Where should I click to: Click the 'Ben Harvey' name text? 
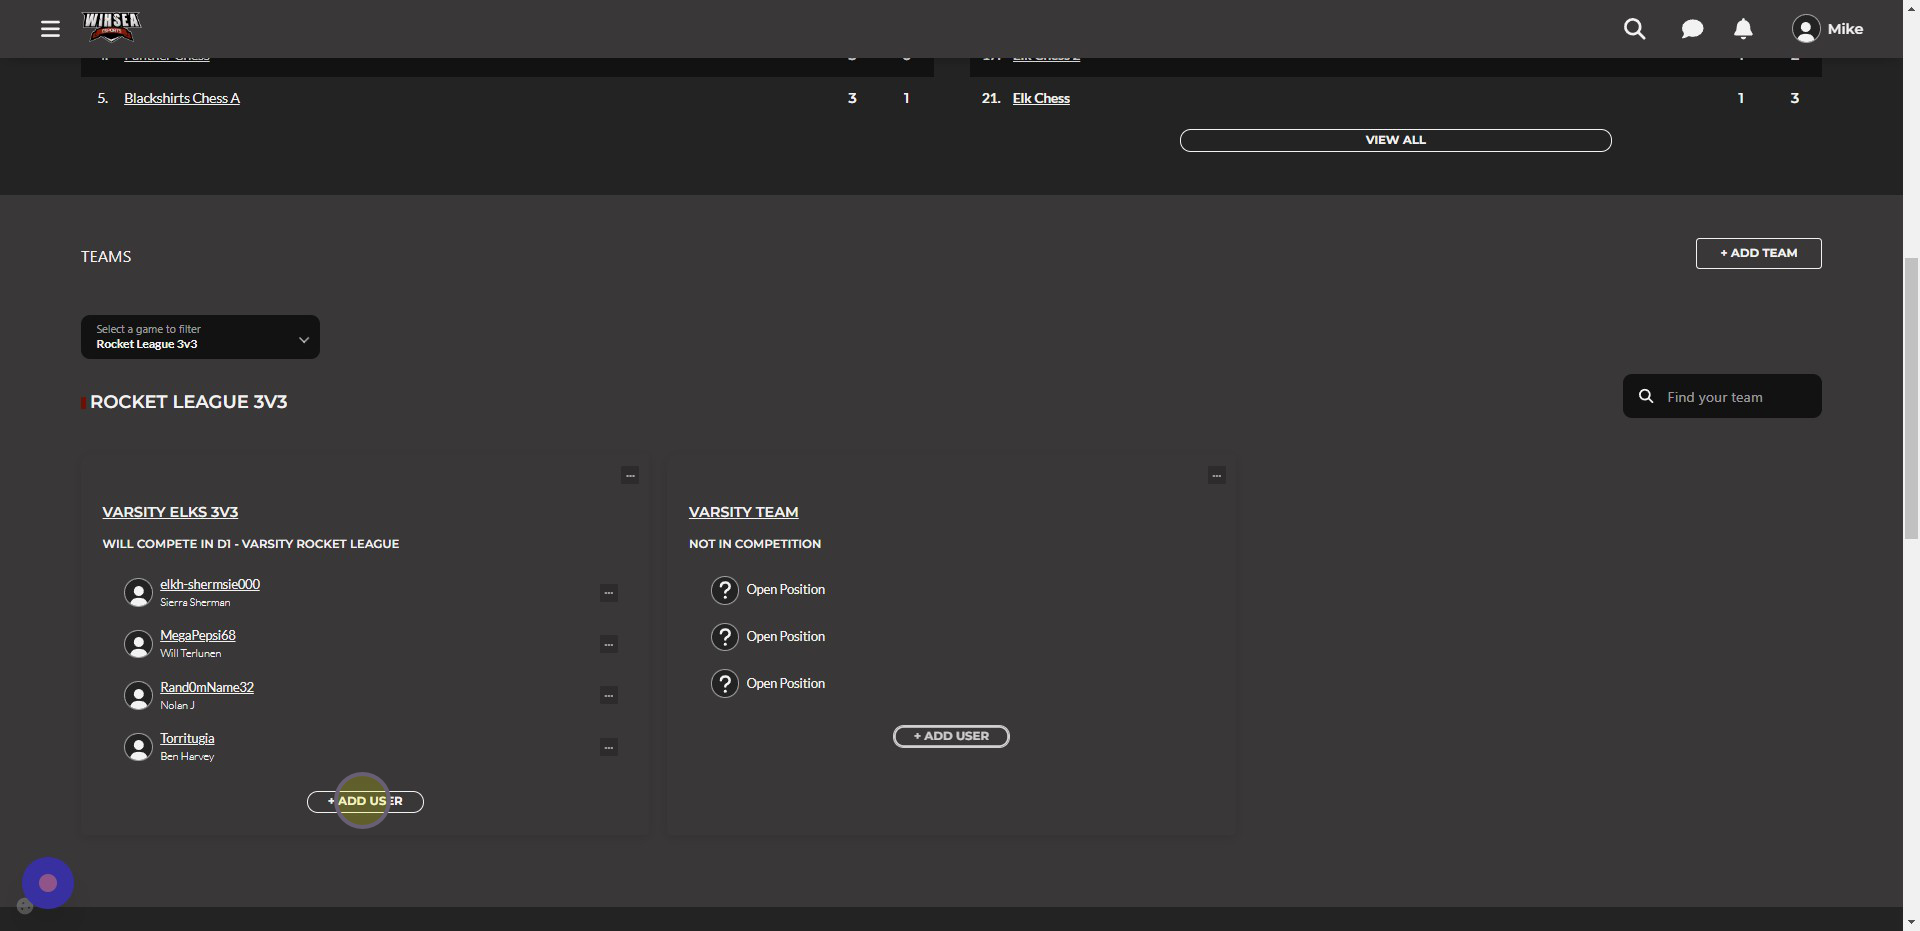[187, 757]
